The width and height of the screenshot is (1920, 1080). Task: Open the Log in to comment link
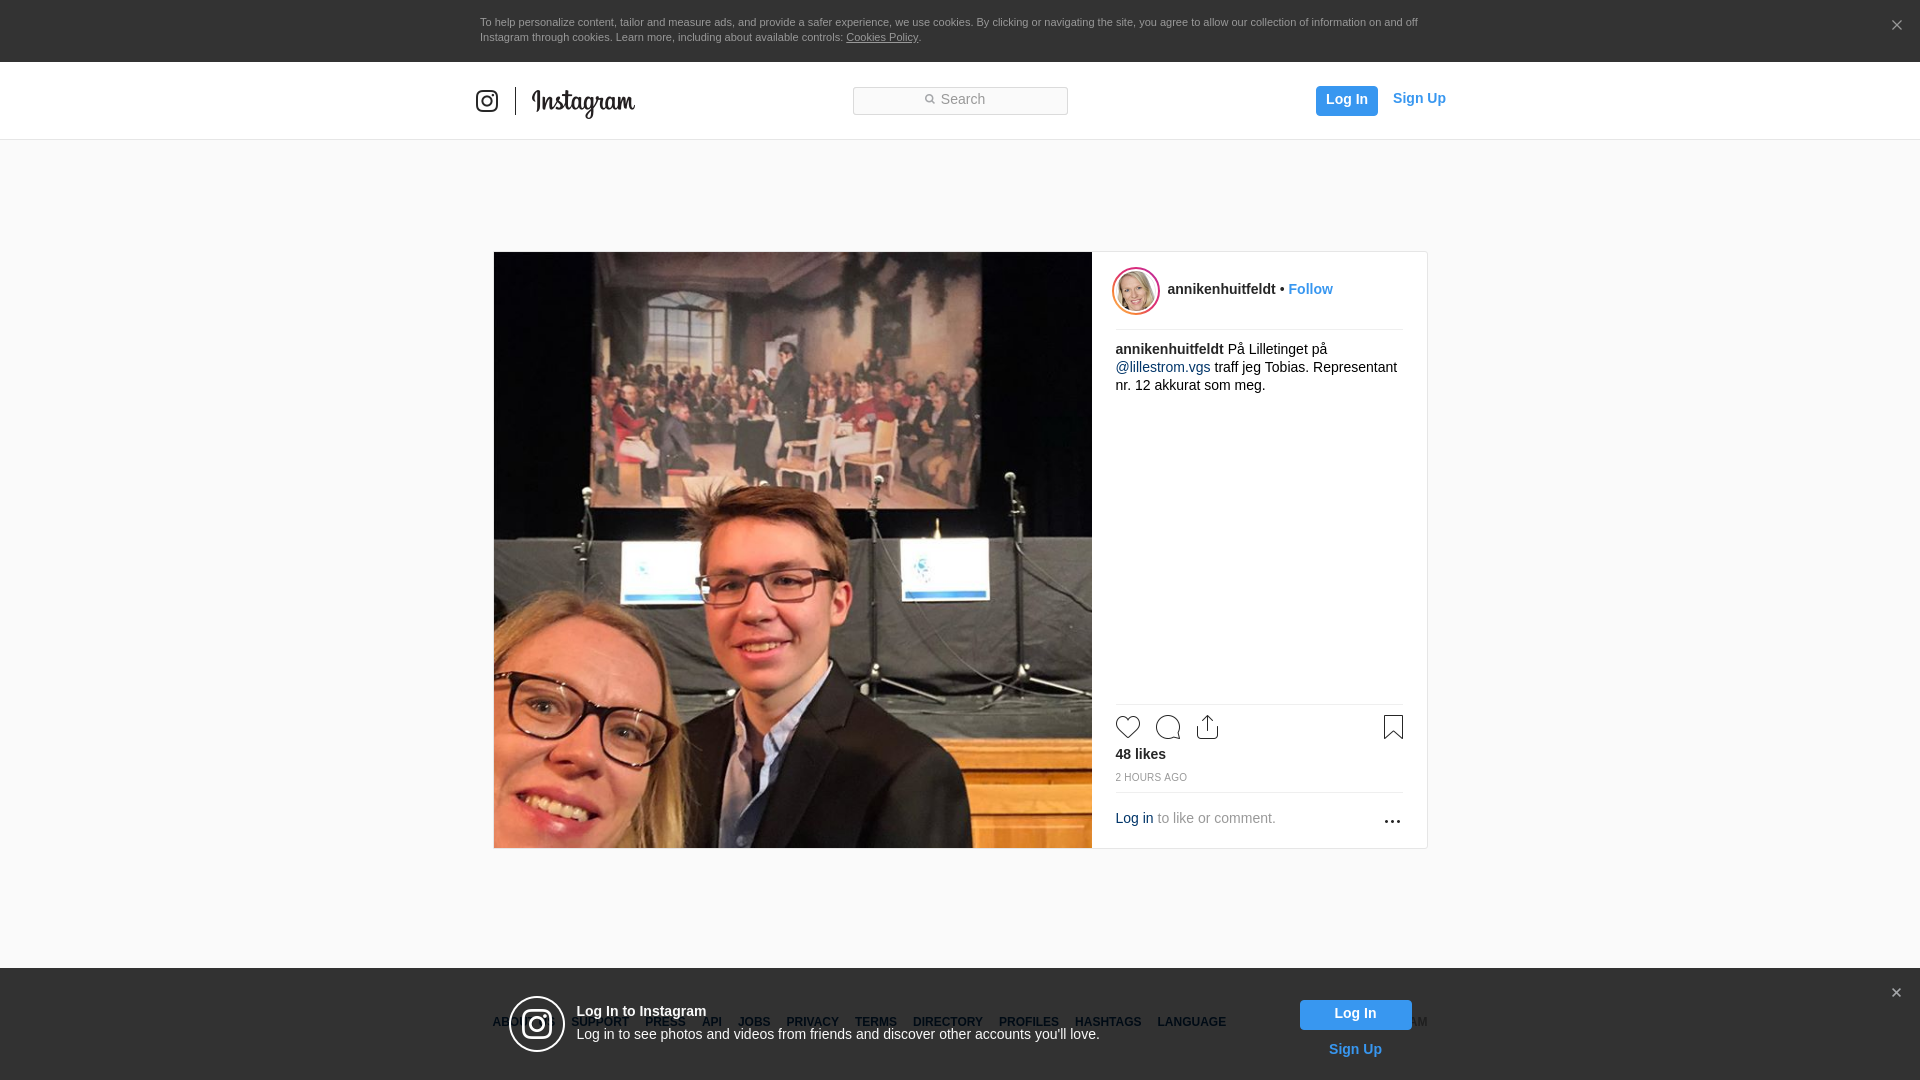[1134, 818]
